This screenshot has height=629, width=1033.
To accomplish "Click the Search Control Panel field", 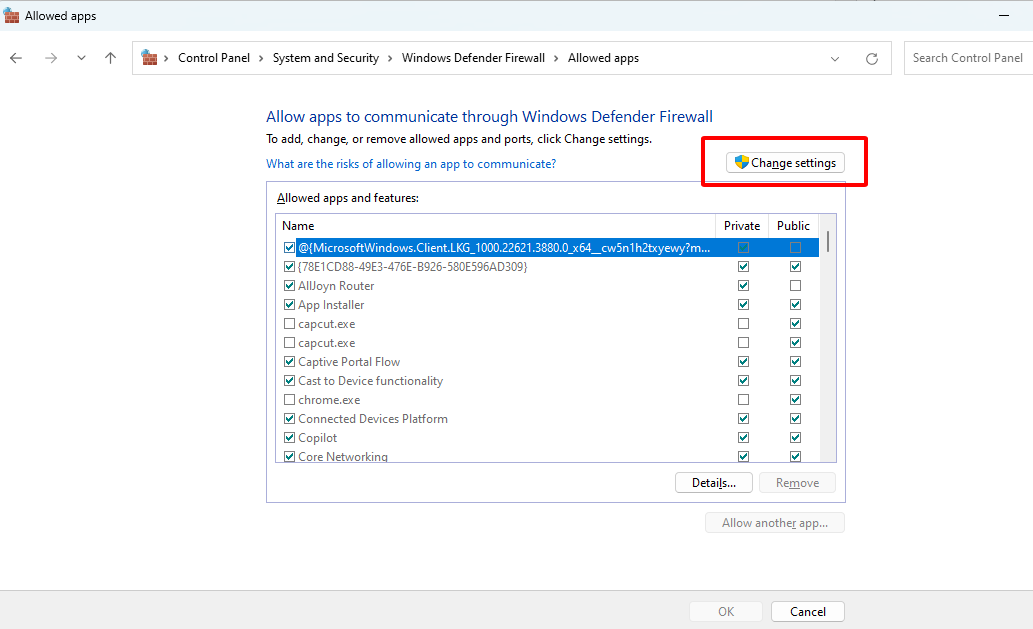I will coord(968,58).
